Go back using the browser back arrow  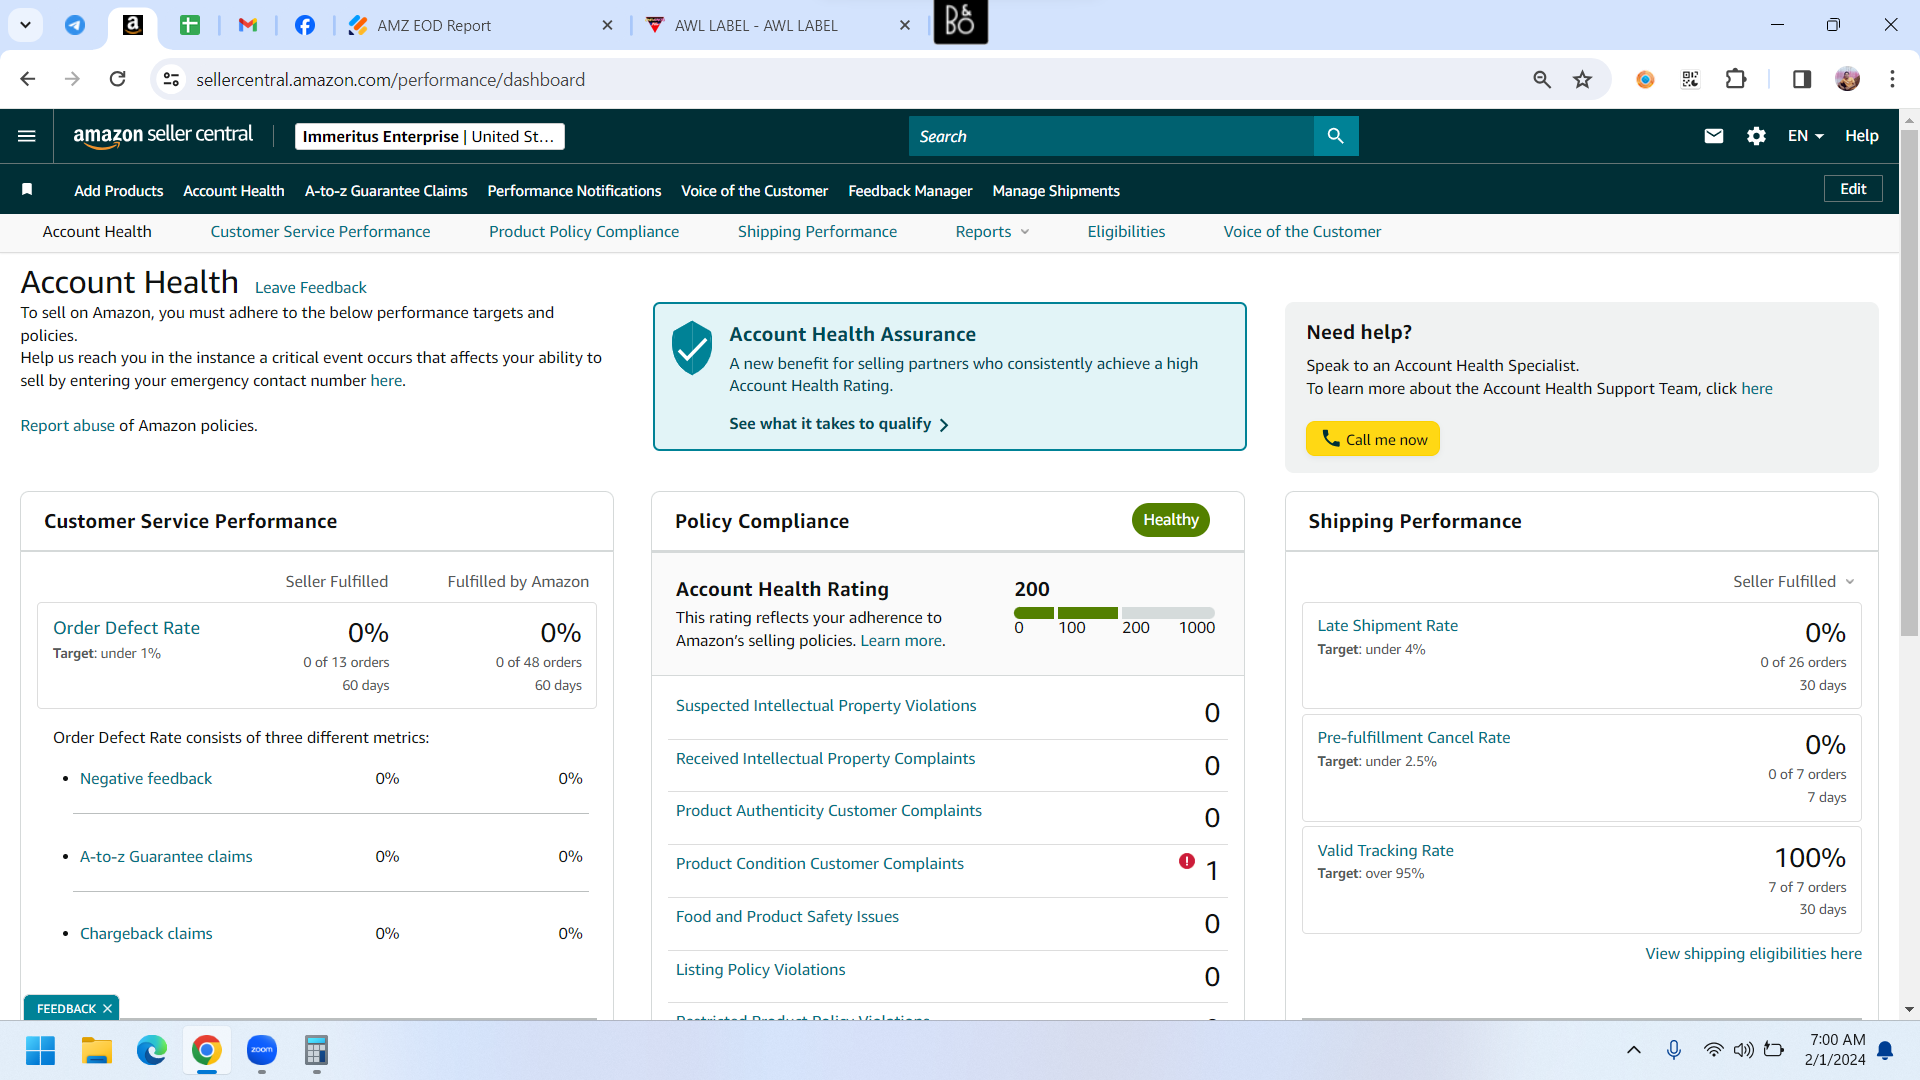pyautogui.click(x=28, y=79)
